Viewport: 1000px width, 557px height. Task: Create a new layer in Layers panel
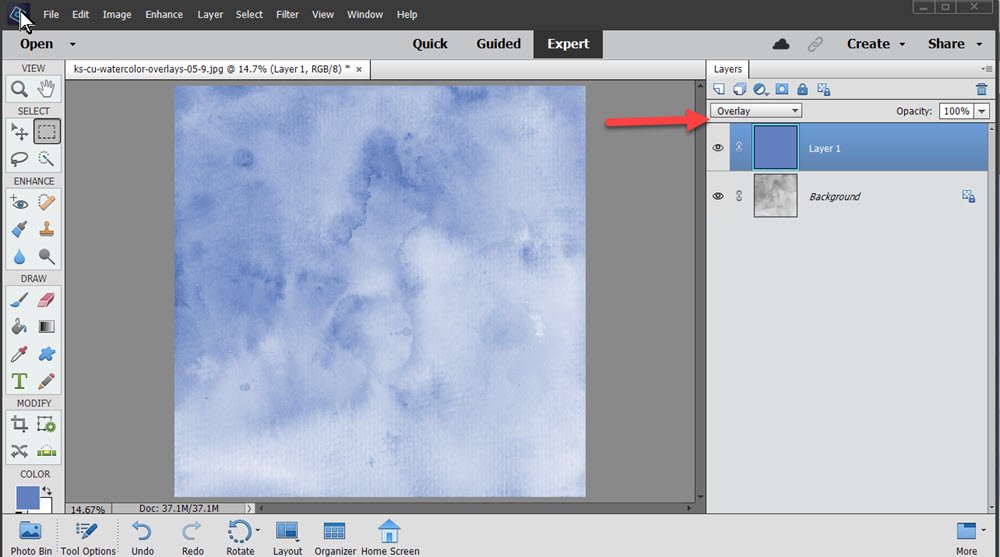(x=719, y=89)
